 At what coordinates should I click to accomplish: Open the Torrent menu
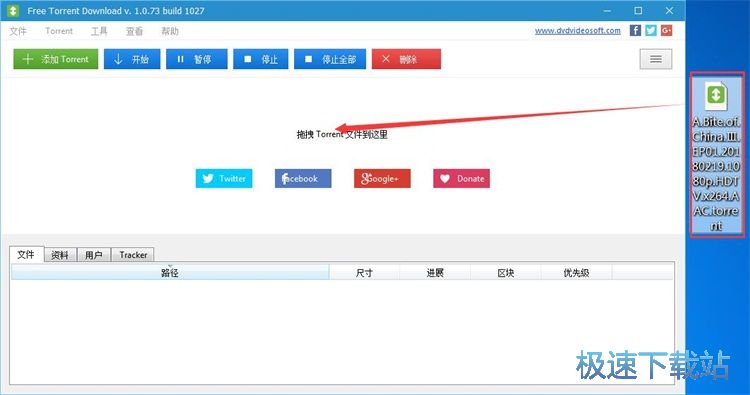pos(59,31)
